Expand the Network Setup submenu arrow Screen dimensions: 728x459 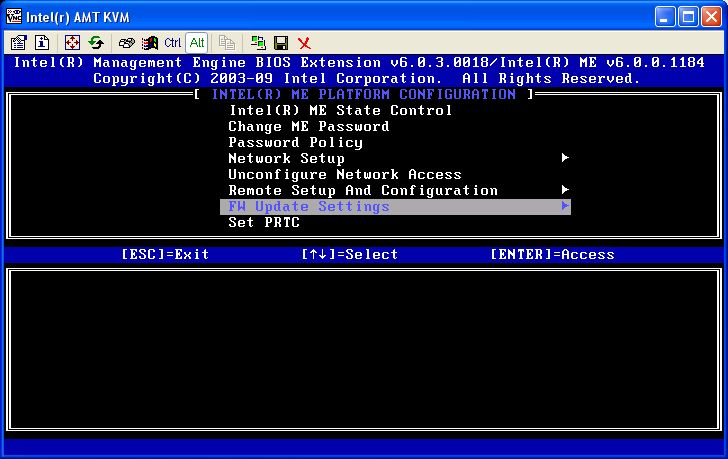pyautogui.click(x=565, y=158)
